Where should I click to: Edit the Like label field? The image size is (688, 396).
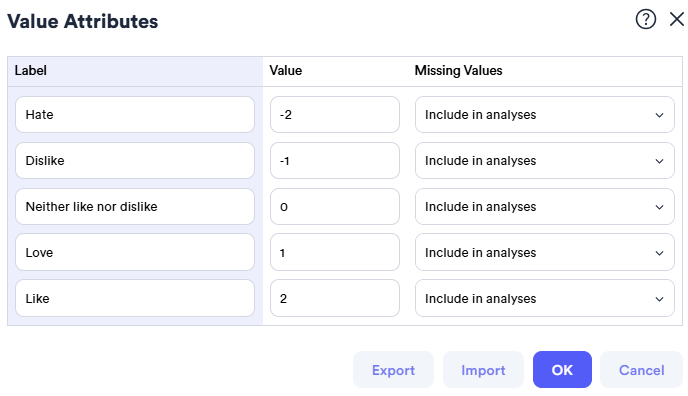(x=135, y=298)
